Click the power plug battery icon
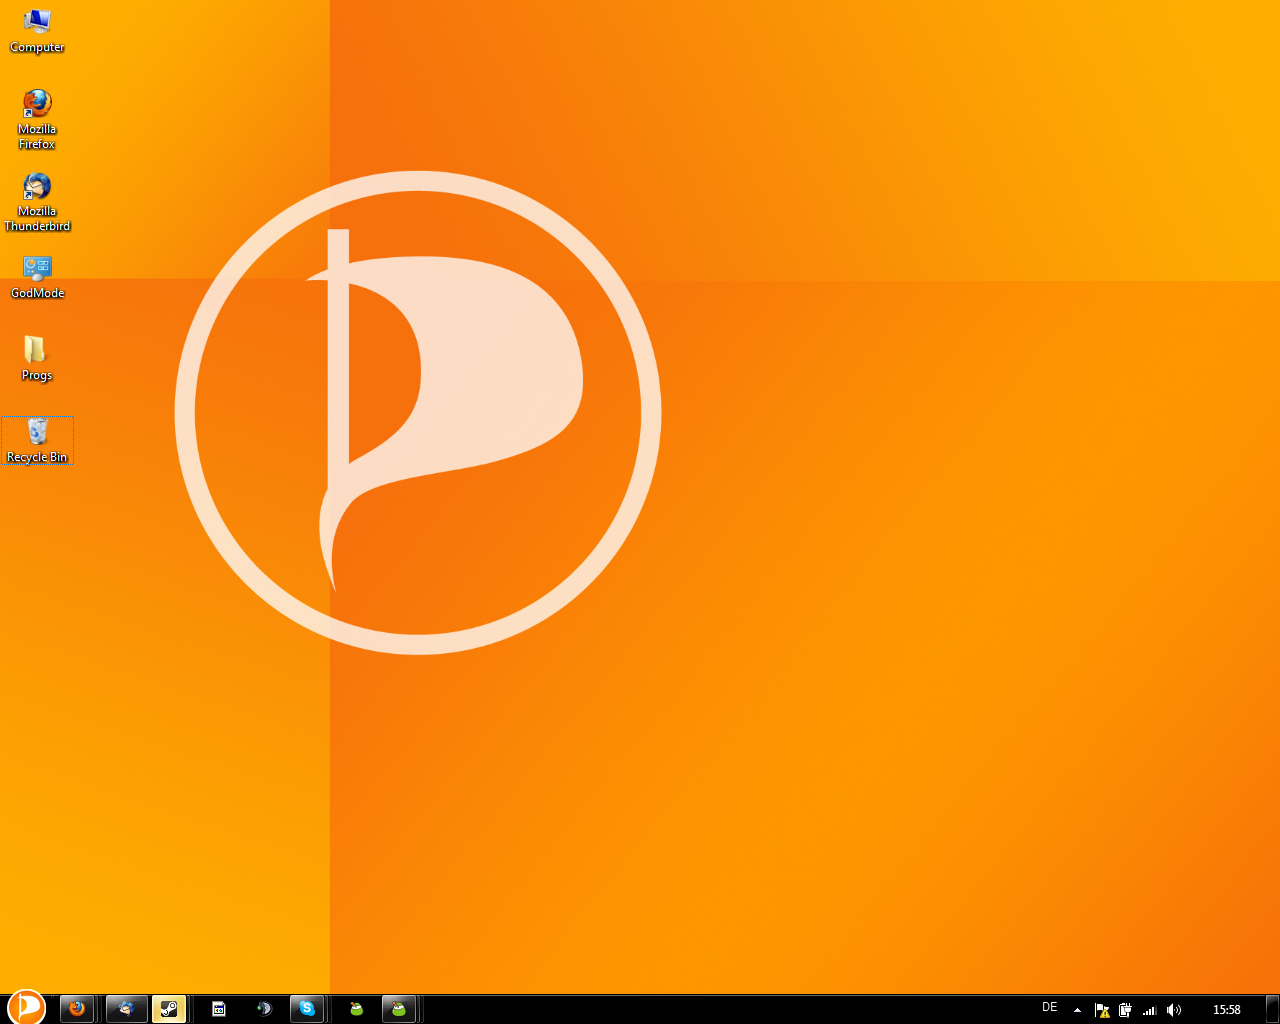 tap(1125, 1010)
